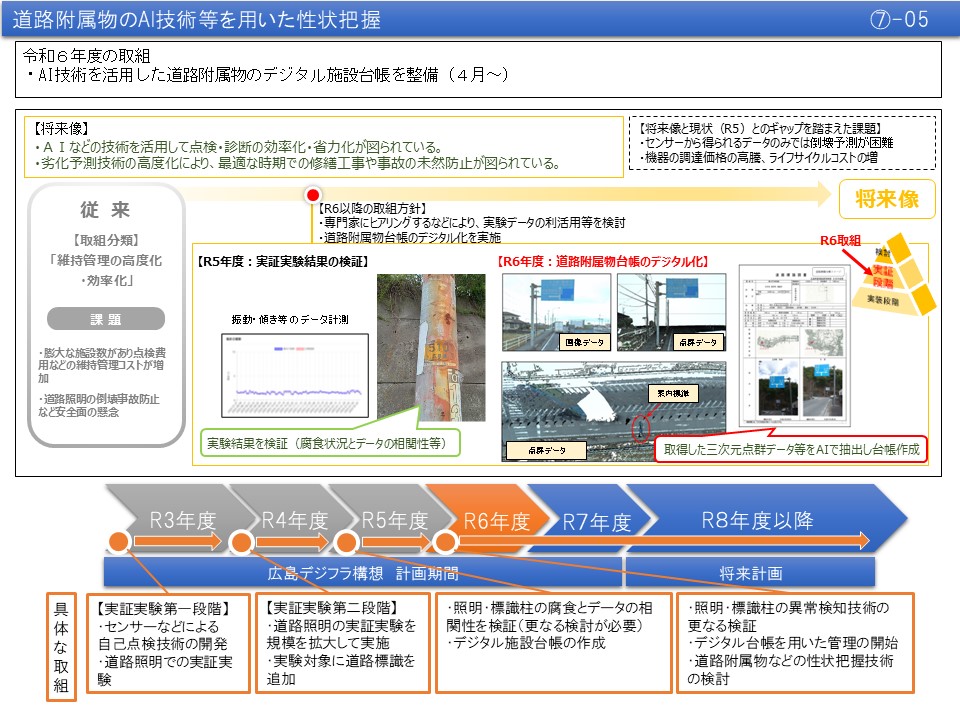Screen dimensions: 960x720
Task: Click the rusted pole photo
Action: tap(431, 347)
